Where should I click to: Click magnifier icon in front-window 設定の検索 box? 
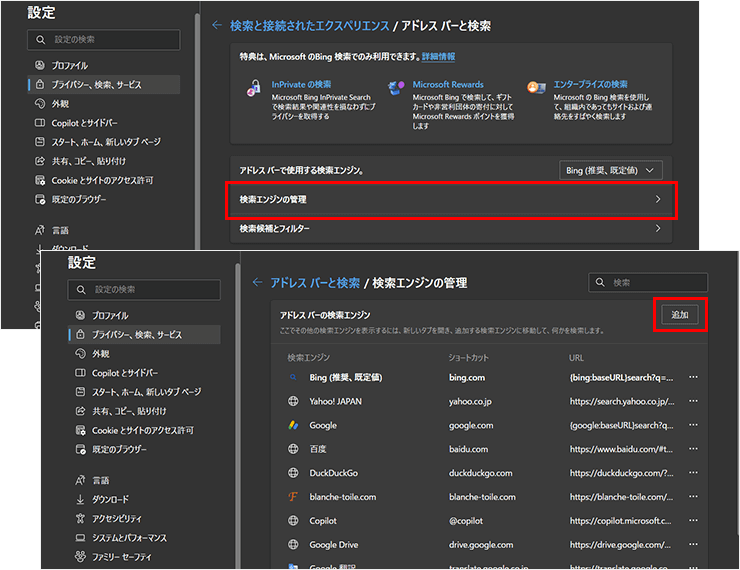81,289
